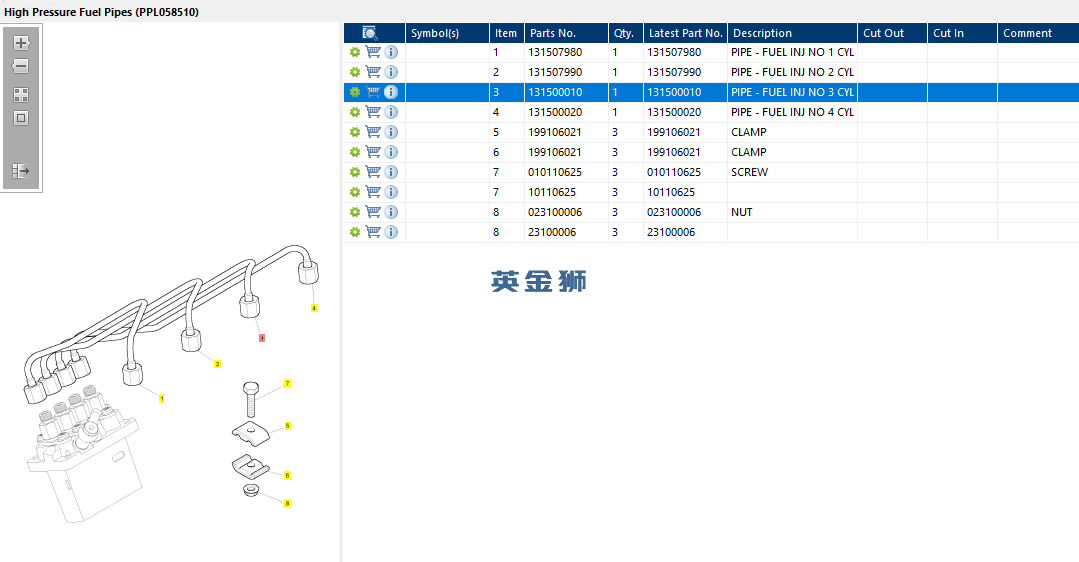Click callout 7 beside the screw
Screen dimensions: 1079x562
click(288, 383)
